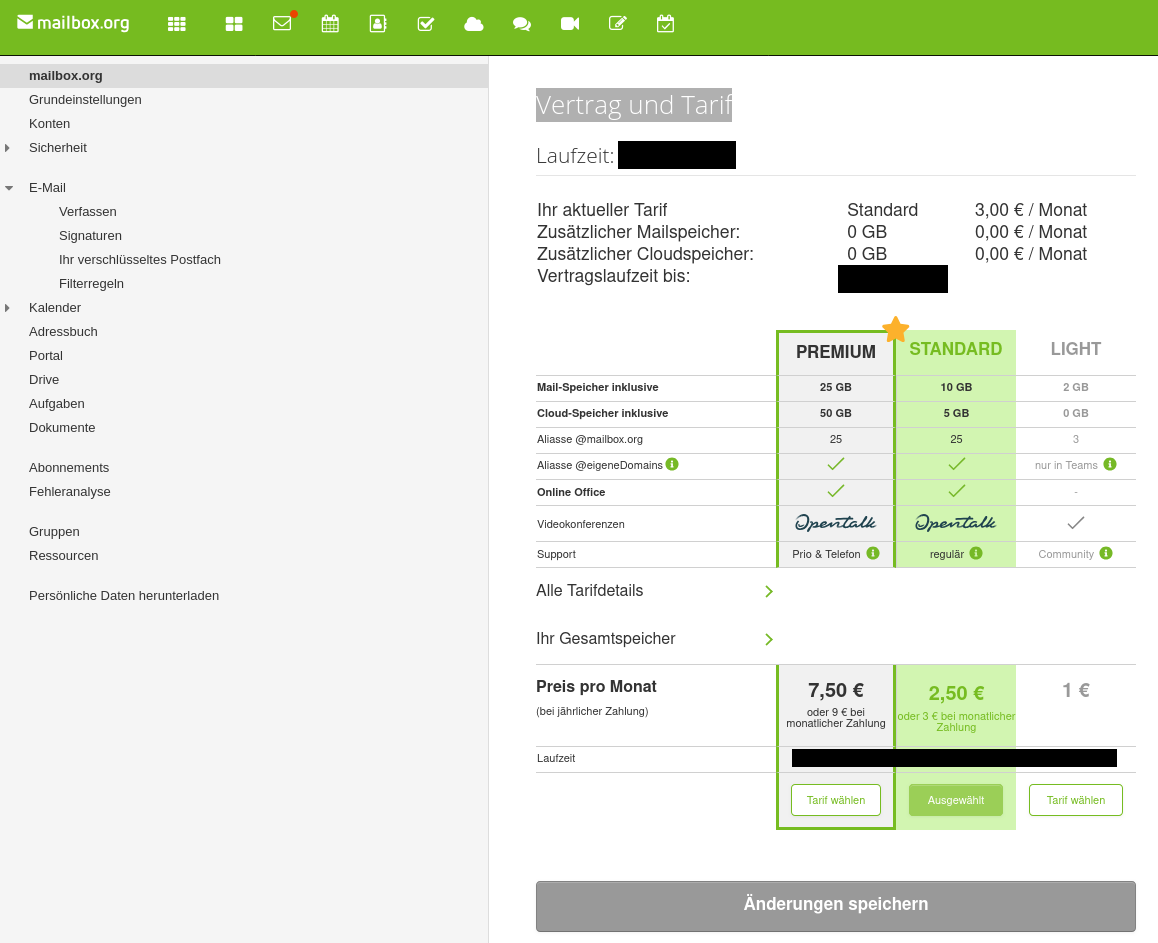Screen dimensions: 1158x943
Task: Open the Tasks checkmark icon
Action: click(426, 24)
